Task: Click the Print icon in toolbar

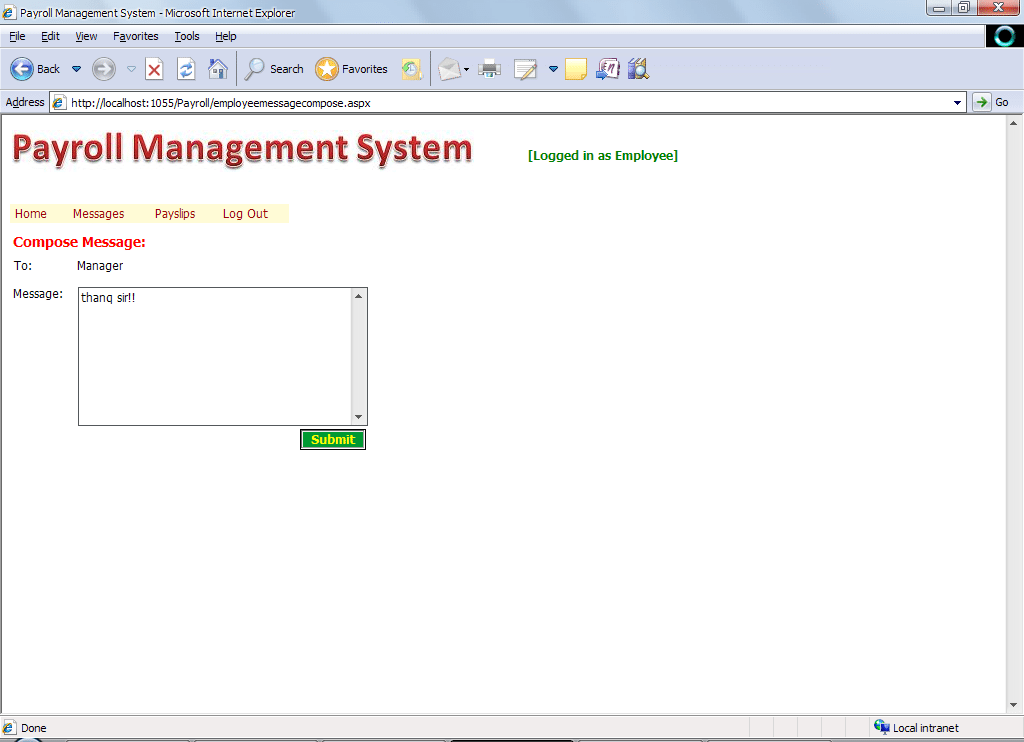Action: 489,69
